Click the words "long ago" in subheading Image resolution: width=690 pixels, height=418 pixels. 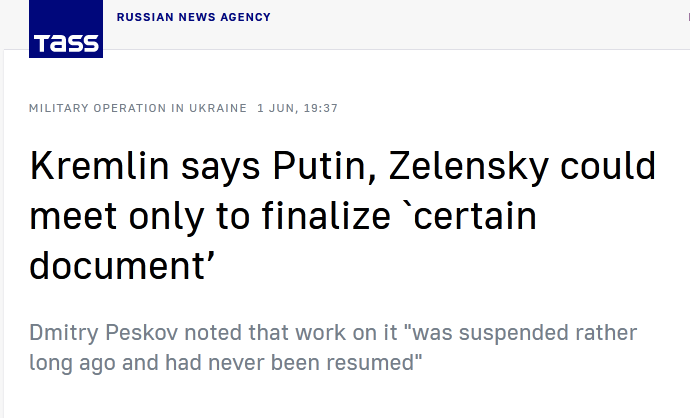tap(72, 364)
